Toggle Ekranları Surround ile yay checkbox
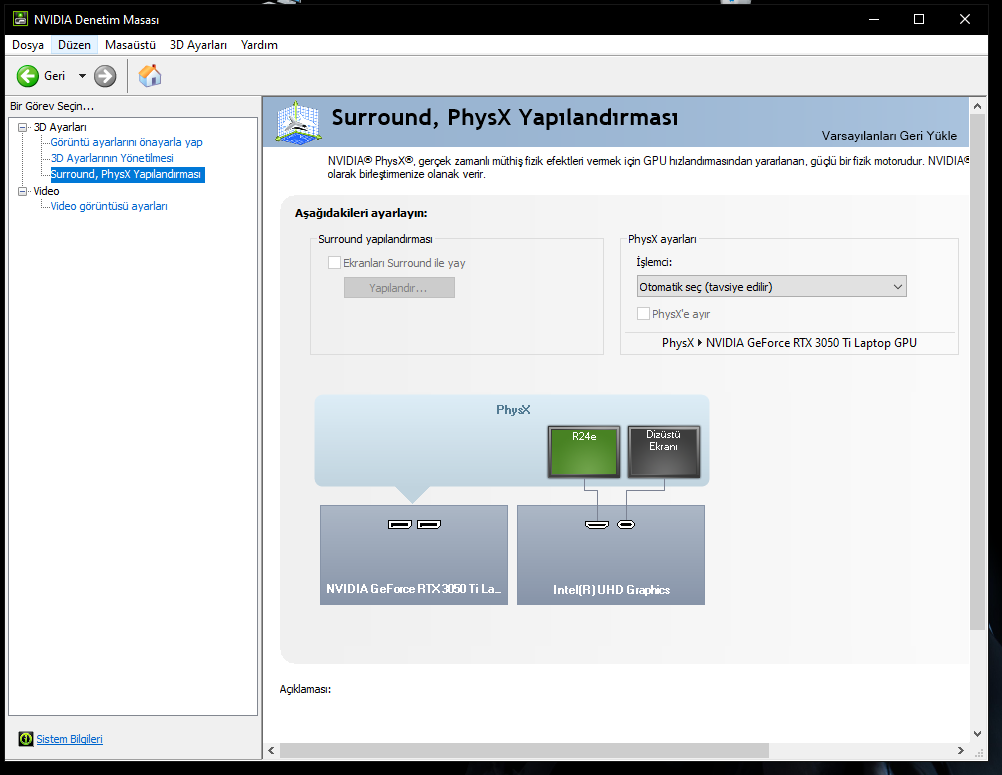Viewport: 1002px width, 775px height. 334,263
